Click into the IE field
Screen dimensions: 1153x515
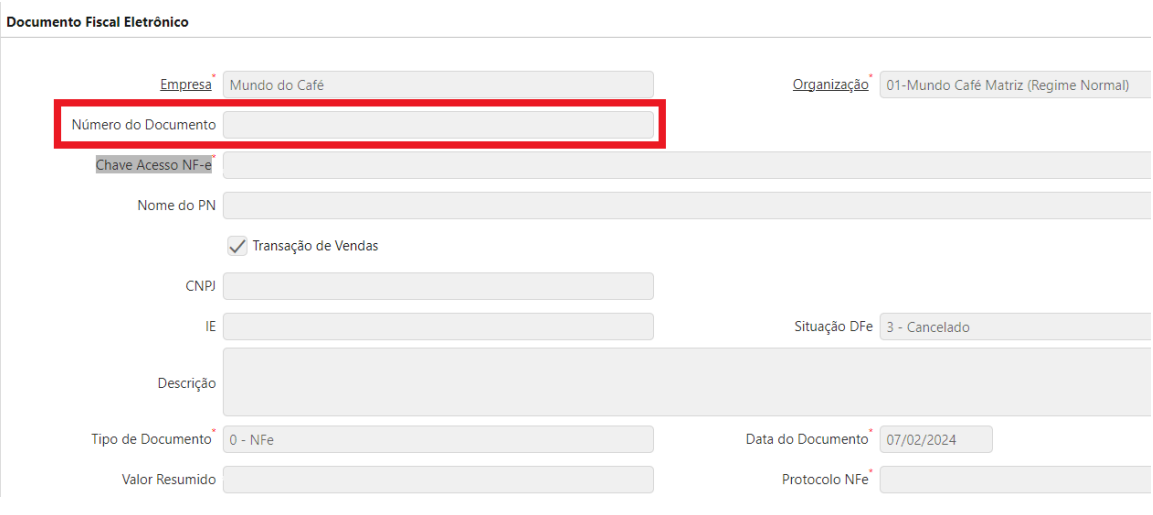point(438,327)
